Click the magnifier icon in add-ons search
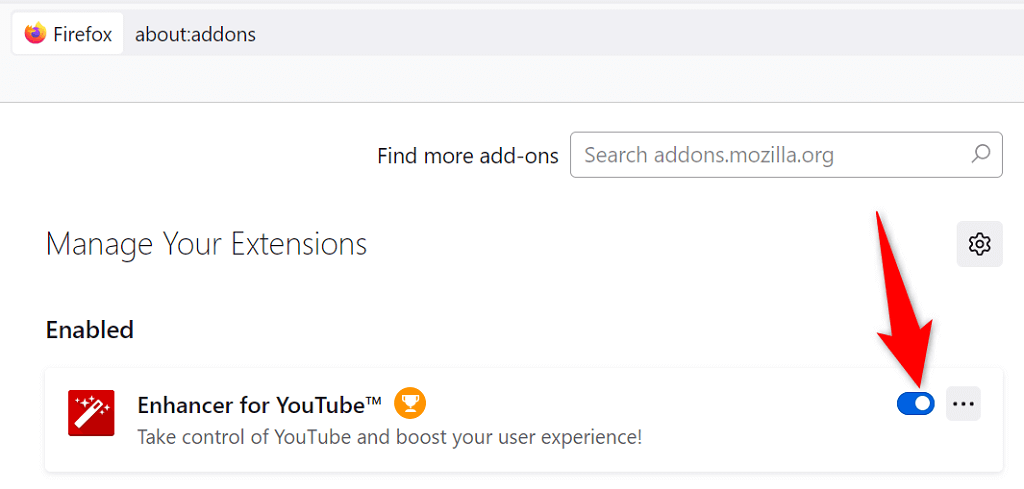The height and width of the screenshot is (489, 1024). click(981, 154)
